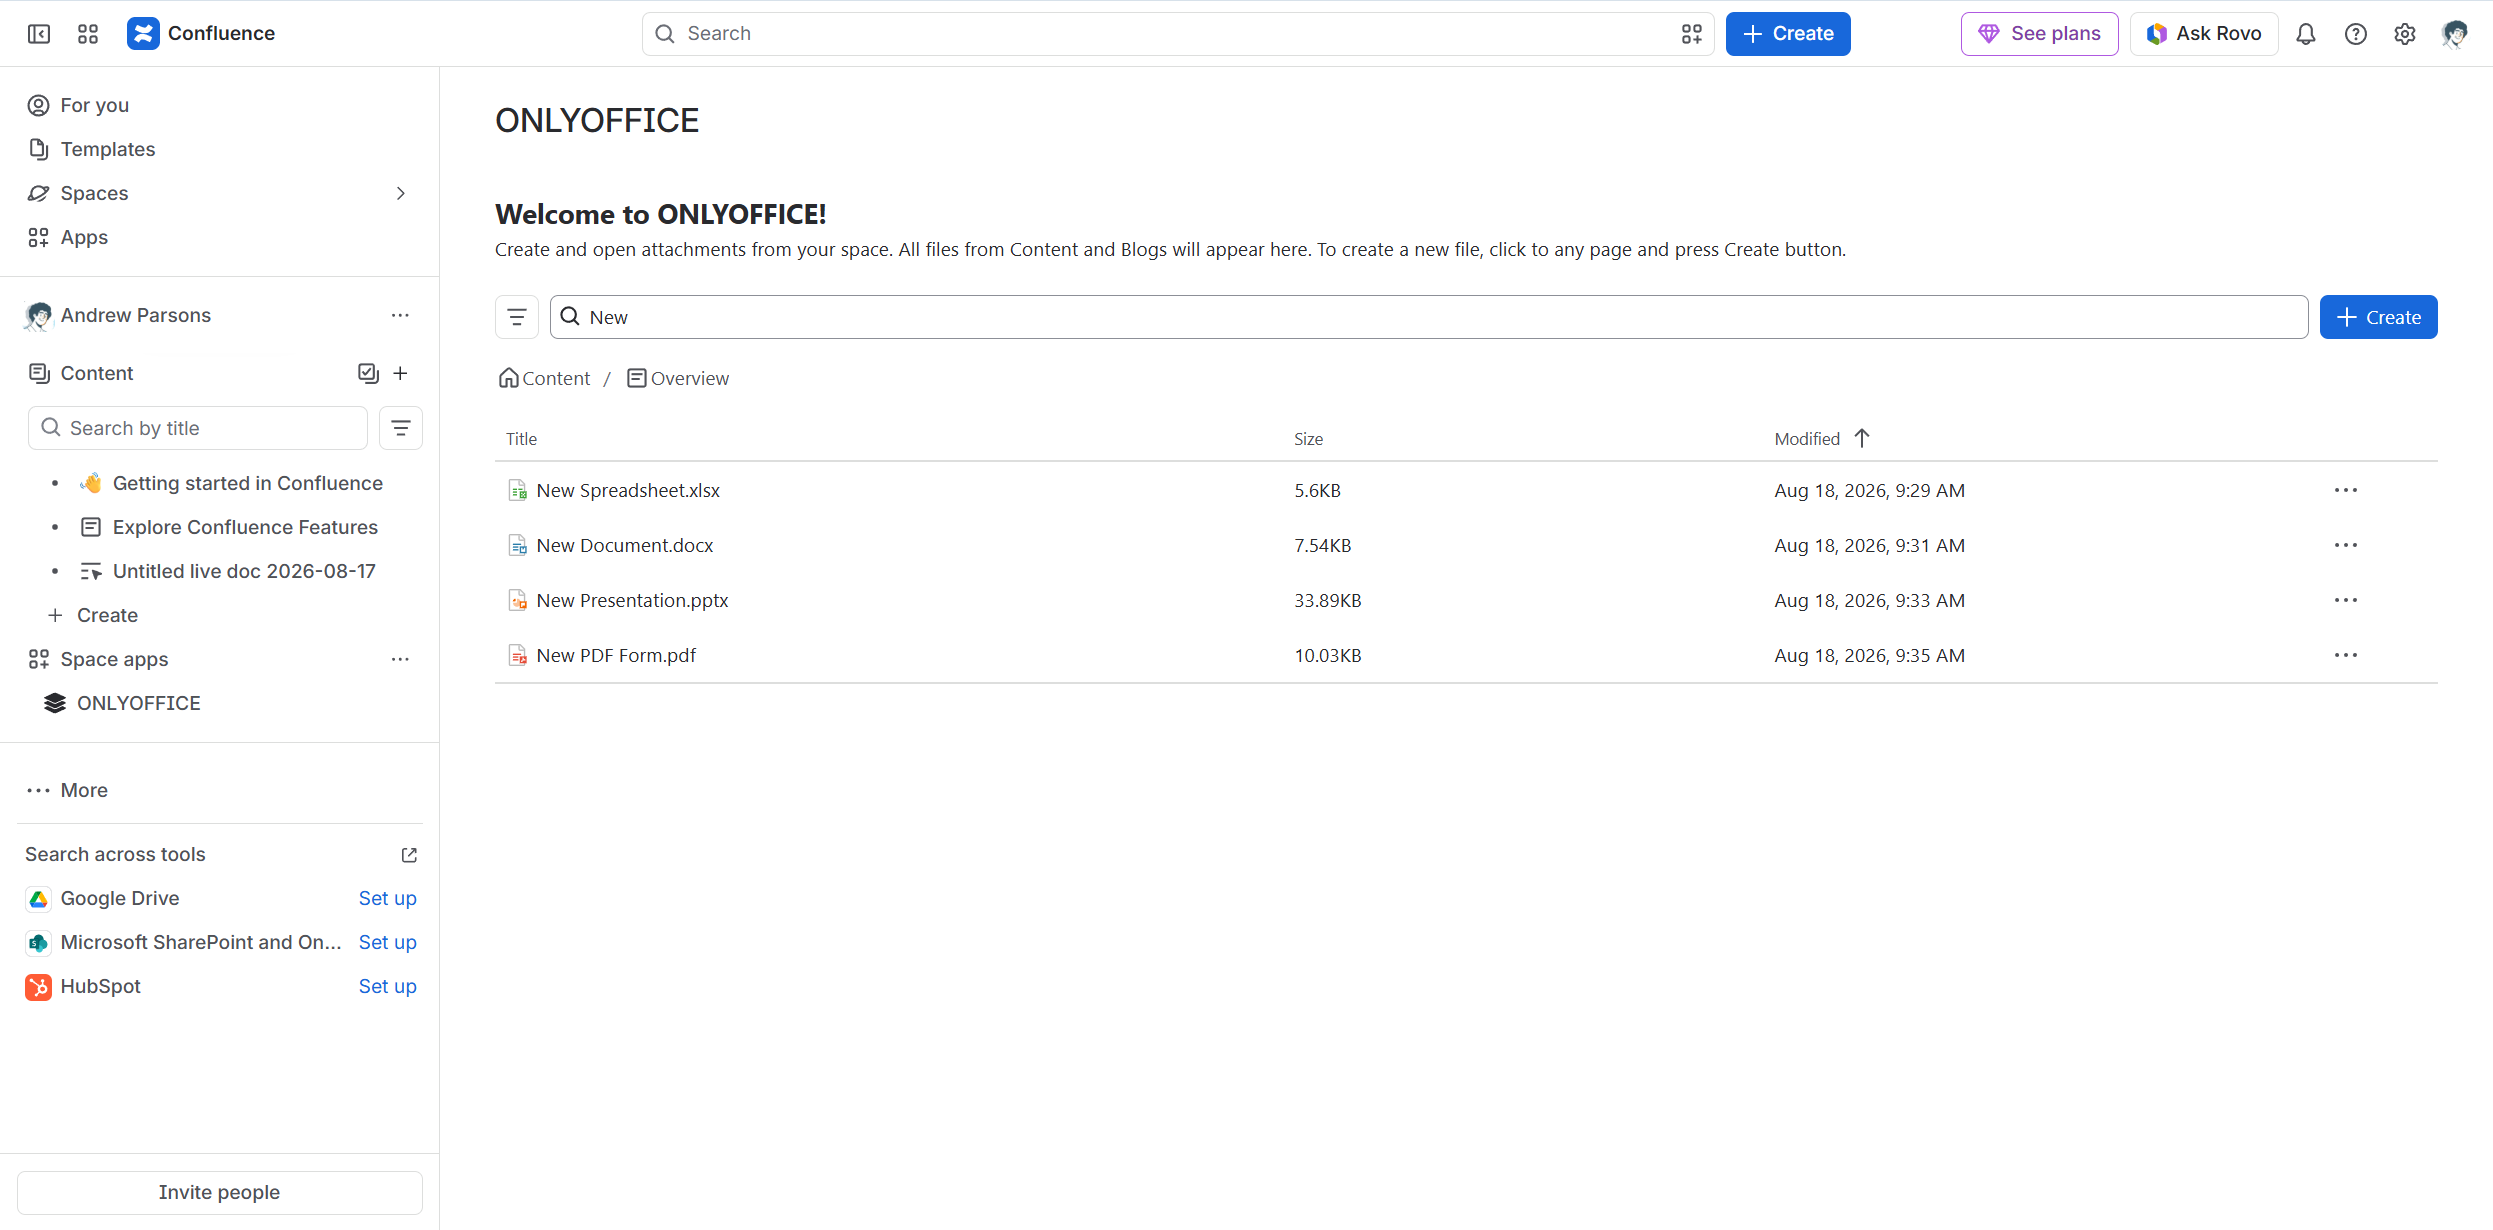The height and width of the screenshot is (1230, 2493).
Task: Open ONLYOFFICE space app
Action: 123,703
